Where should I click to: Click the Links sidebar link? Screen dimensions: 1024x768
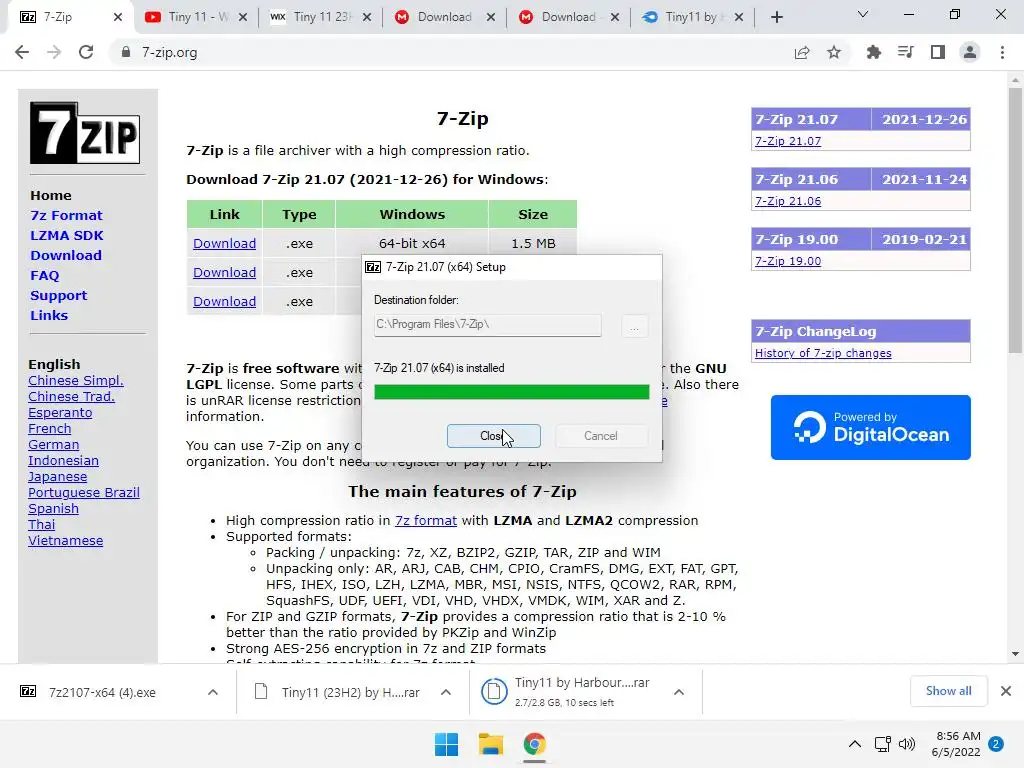[x=49, y=315]
